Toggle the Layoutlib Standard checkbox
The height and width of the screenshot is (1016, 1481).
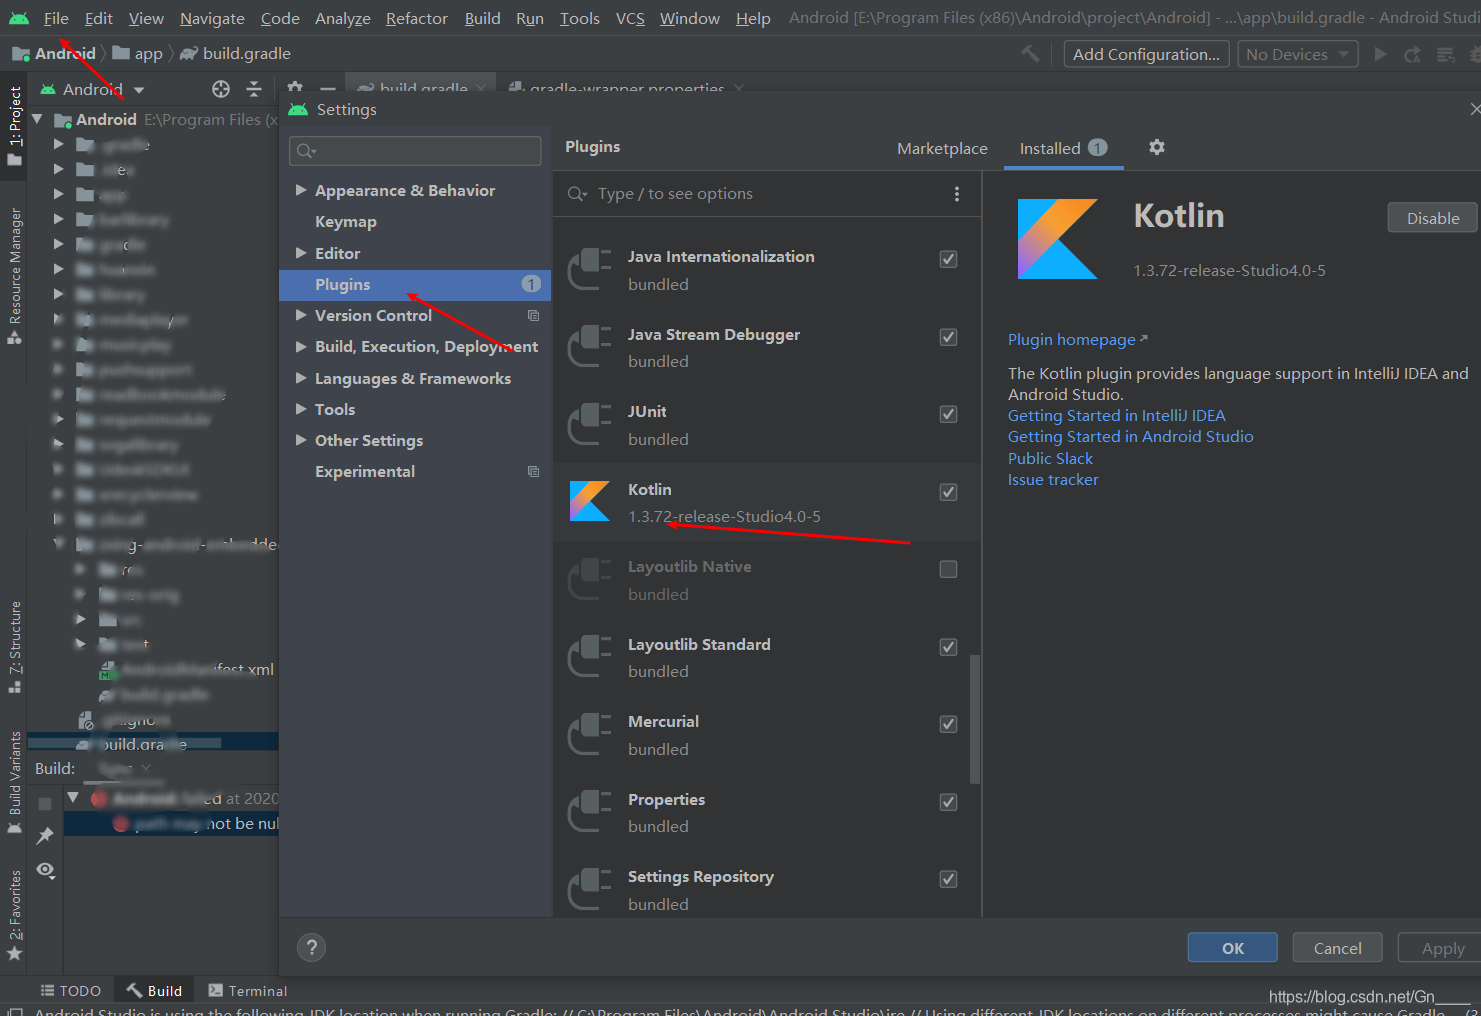pos(948,647)
